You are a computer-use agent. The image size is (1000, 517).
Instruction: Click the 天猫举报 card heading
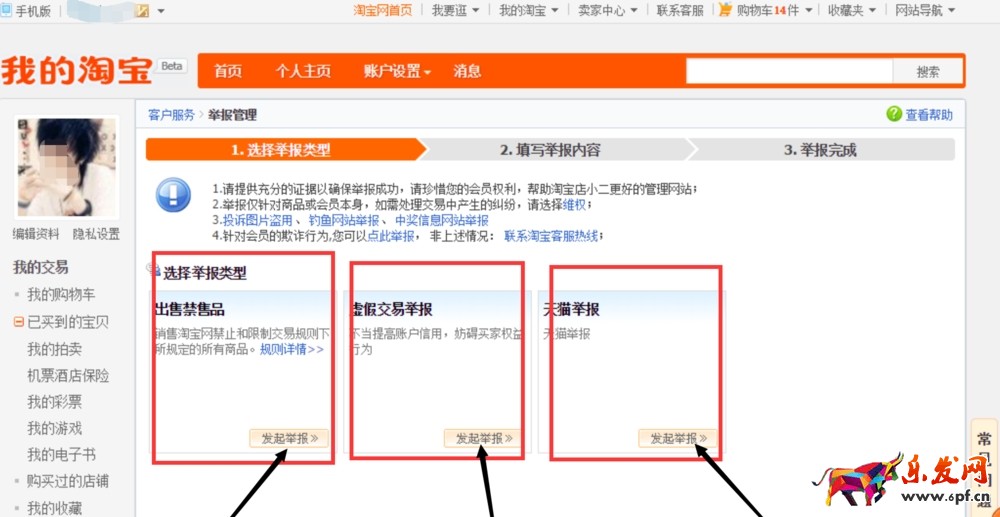pos(571,310)
